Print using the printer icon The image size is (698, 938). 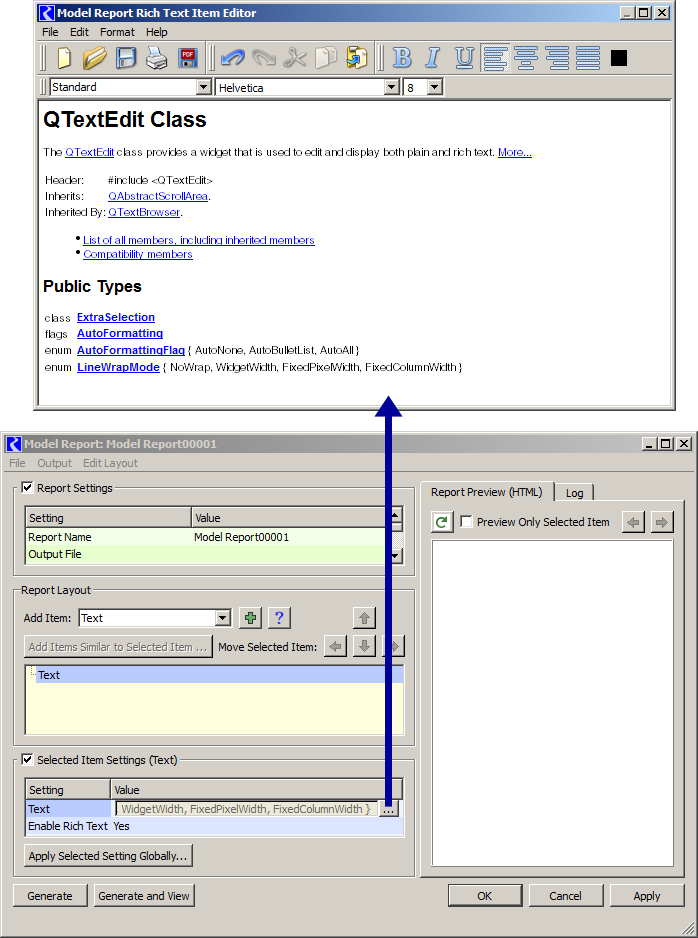click(x=157, y=58)
